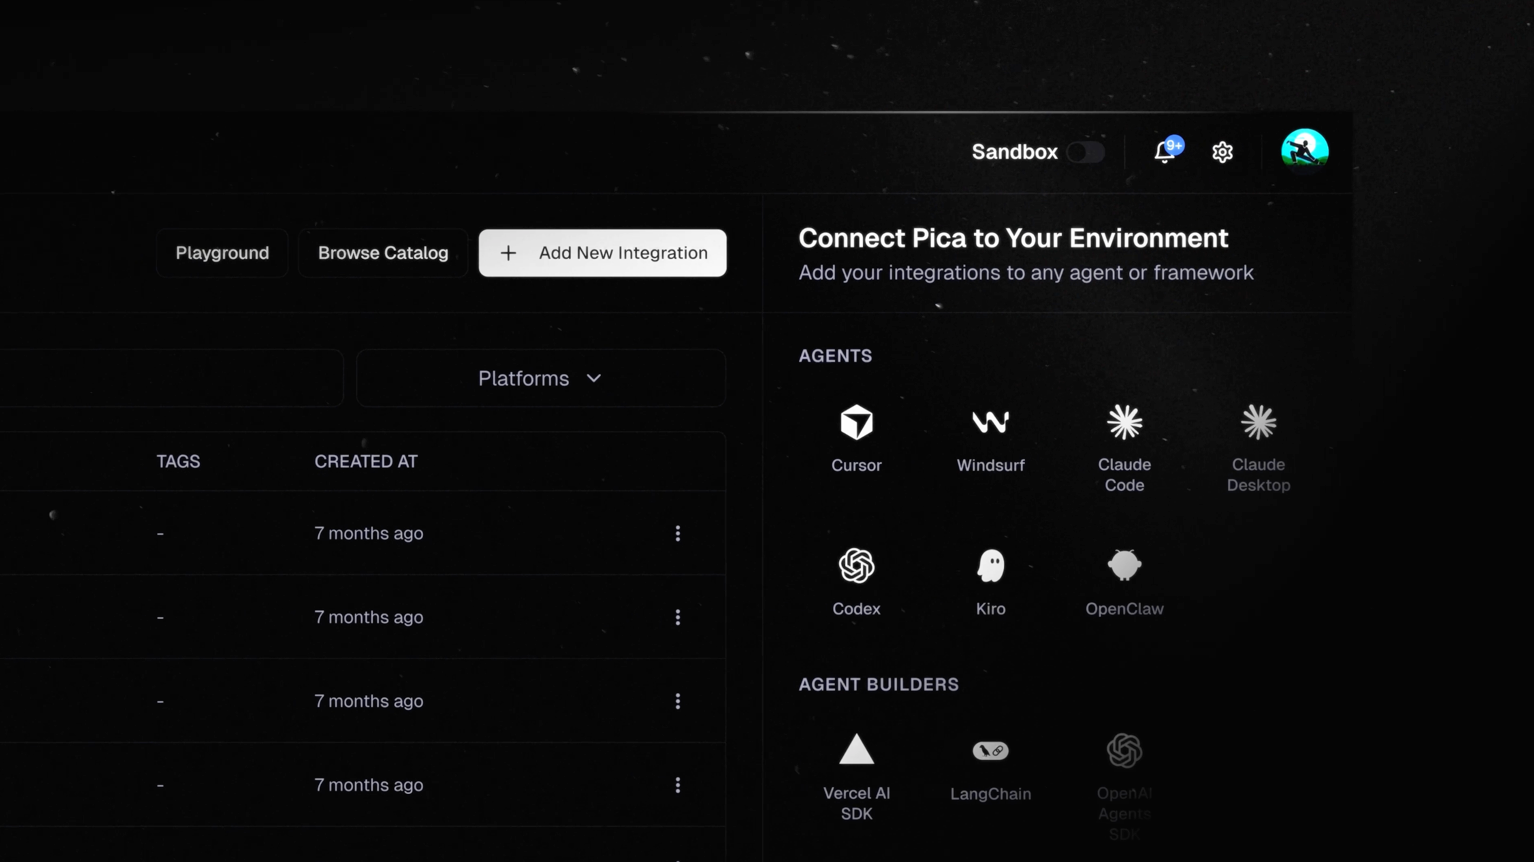Screen dimensions: 1534x862
Task: Click the CREATED AT column header
Action: coord(366,461)
